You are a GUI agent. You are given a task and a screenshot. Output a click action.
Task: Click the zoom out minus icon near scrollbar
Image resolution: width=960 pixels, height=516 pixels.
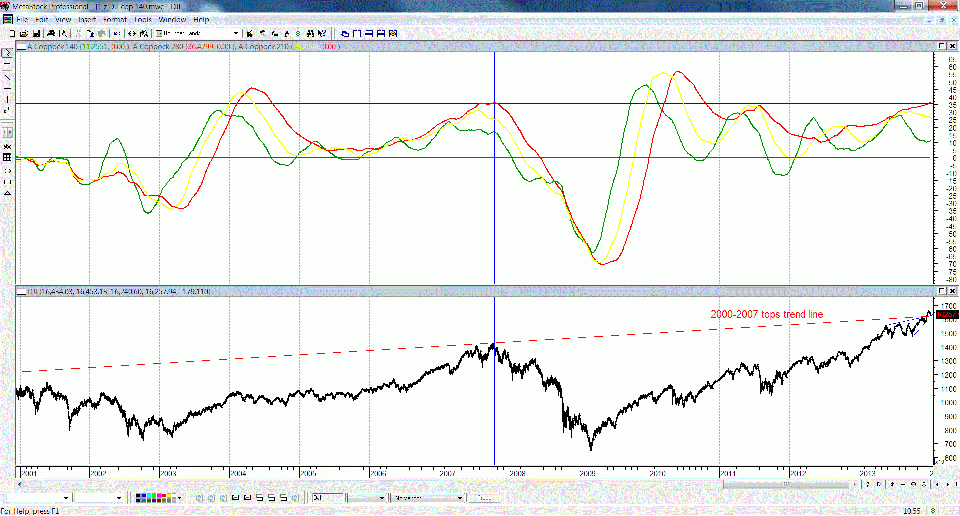click(x=903, y=484)
